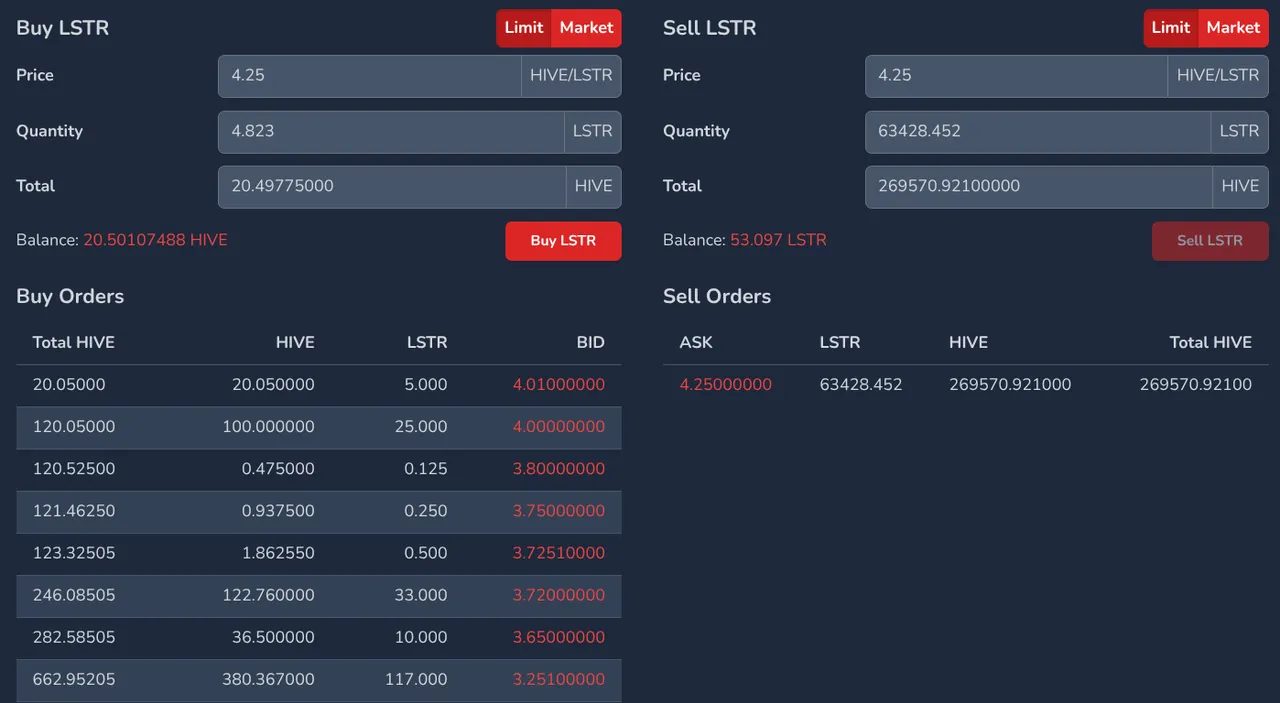Select Limit order type in Buy LSTR

[523, 28]
